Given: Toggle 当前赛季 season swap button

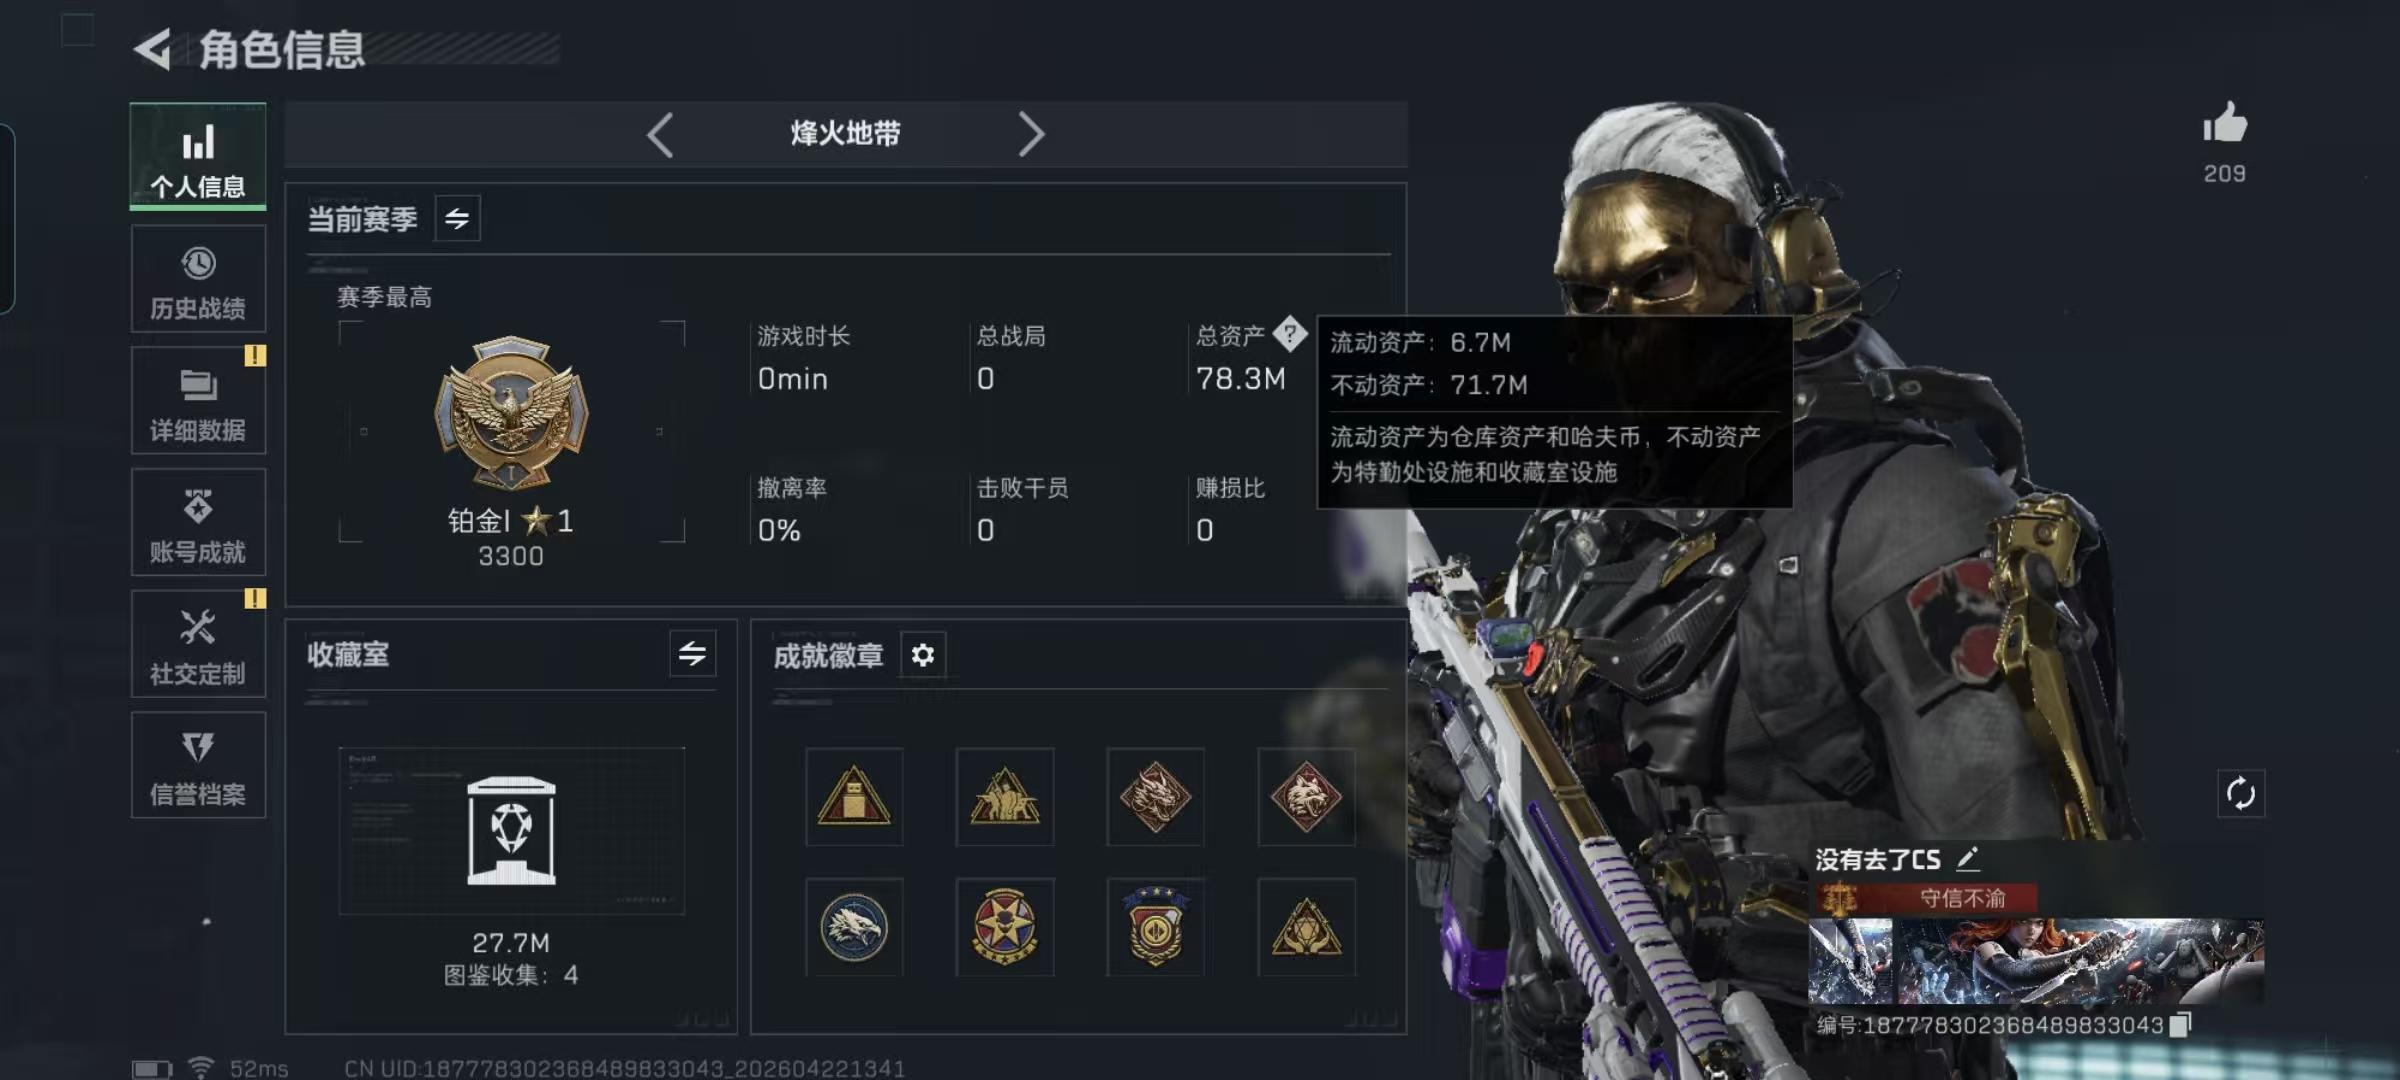Looking at the screenshot, I should [x=457, y=219].
